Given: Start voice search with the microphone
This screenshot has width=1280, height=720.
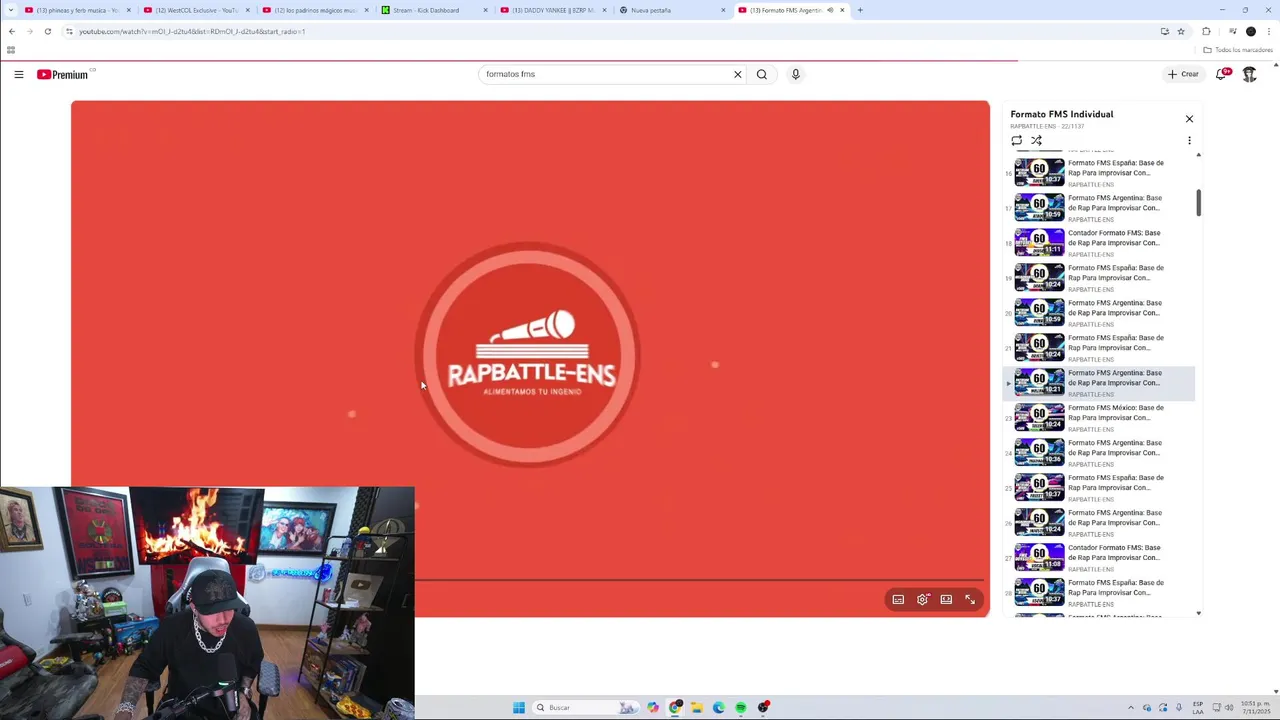Looking at the screenshot, I should pyautogui.click(x=796, y=74).
